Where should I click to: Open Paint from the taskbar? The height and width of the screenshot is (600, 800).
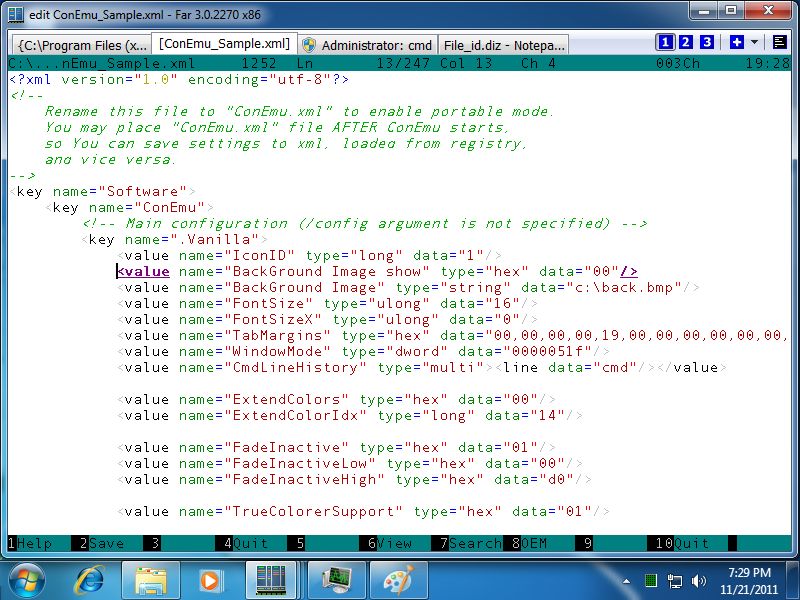pos(397,579)
